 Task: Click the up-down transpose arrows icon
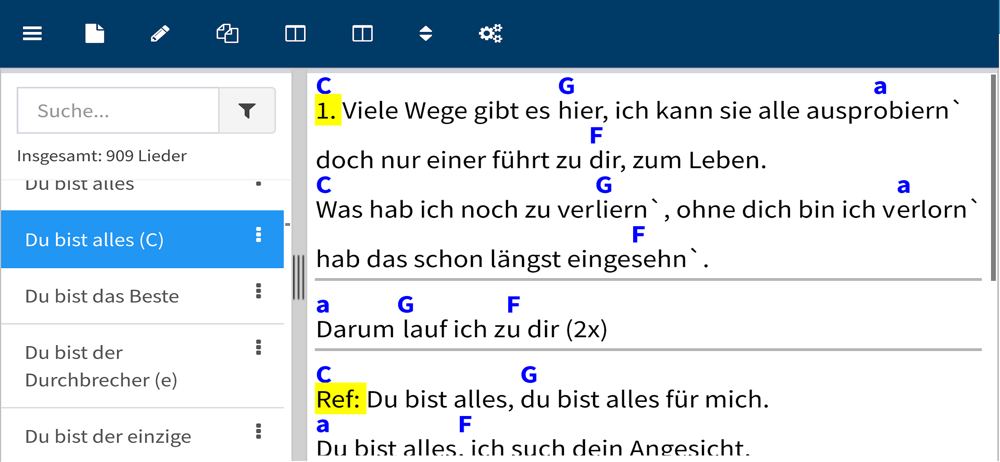[426, 33]
